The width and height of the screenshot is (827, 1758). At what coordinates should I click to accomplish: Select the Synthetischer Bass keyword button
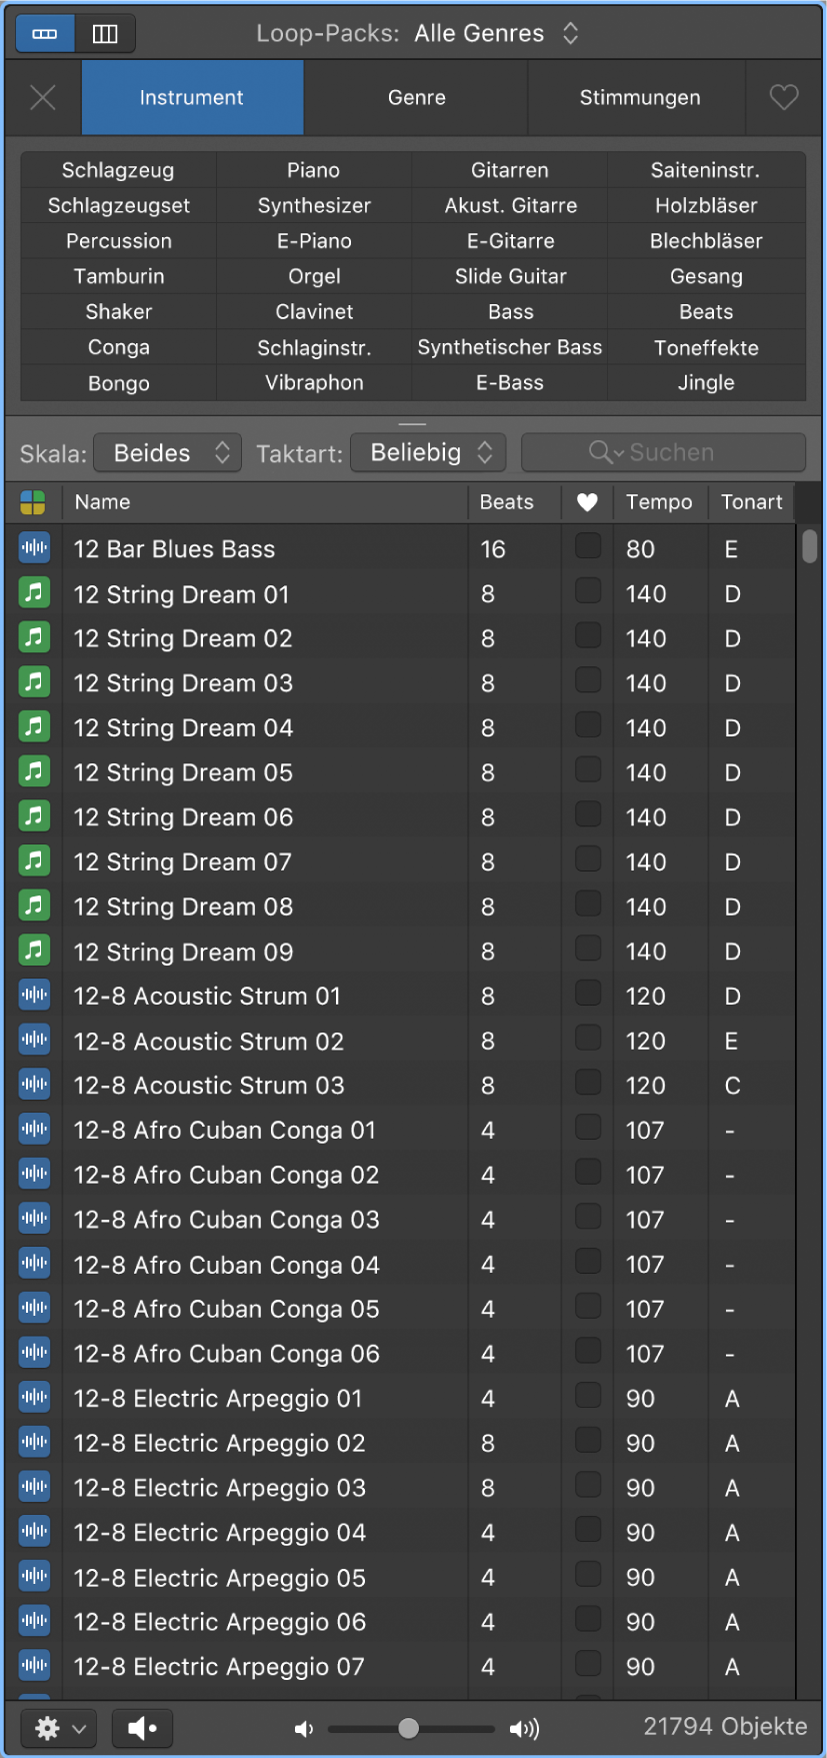point(510,347)
